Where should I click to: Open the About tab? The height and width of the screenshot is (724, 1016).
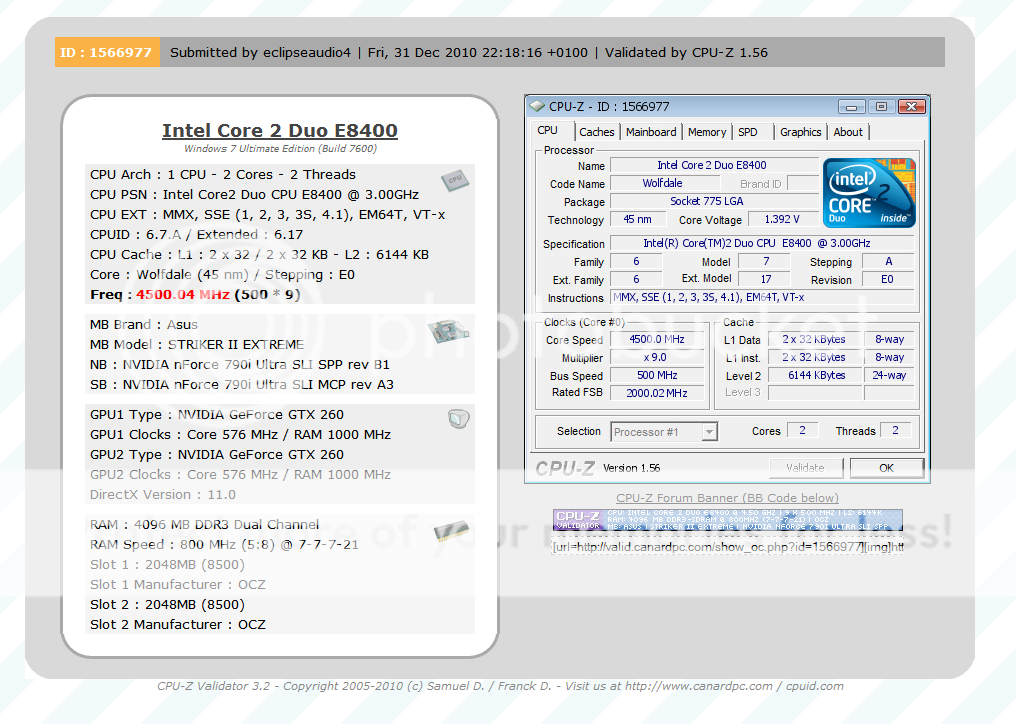pyautogui.click(x=848, y=132)
